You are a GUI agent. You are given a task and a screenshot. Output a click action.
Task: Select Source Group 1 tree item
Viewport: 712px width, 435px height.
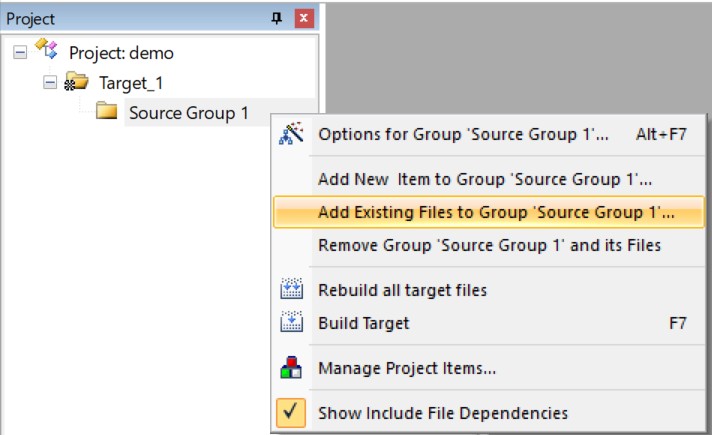click(x=188, y=113)
